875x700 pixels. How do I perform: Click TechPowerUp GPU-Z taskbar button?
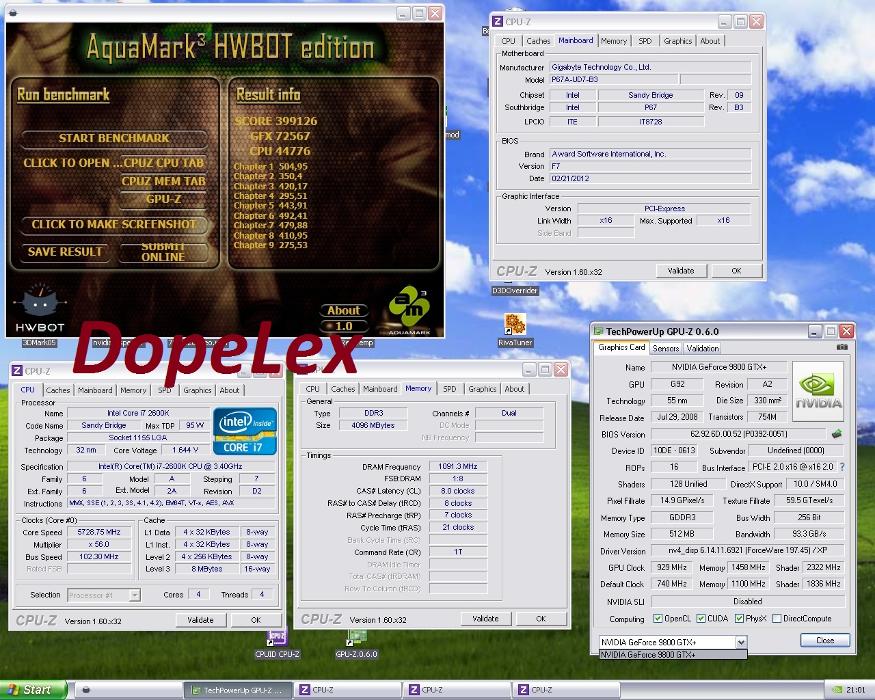[x=238, y=690]
